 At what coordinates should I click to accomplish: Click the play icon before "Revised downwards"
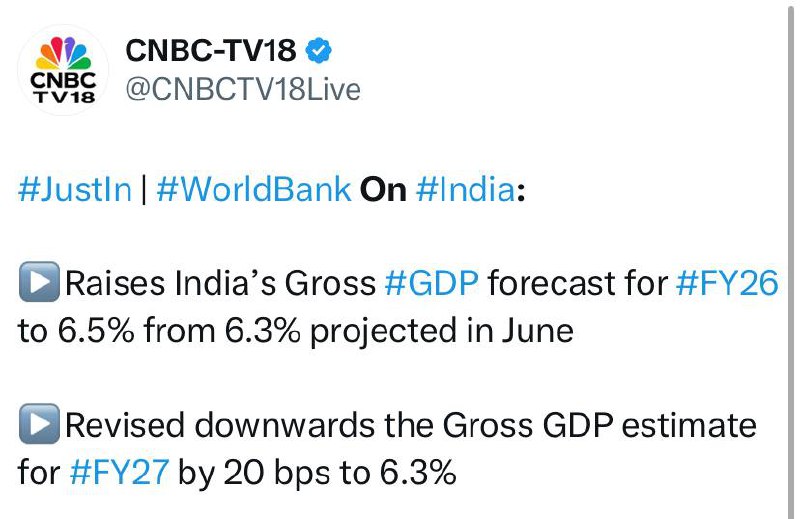pos(38,426)
